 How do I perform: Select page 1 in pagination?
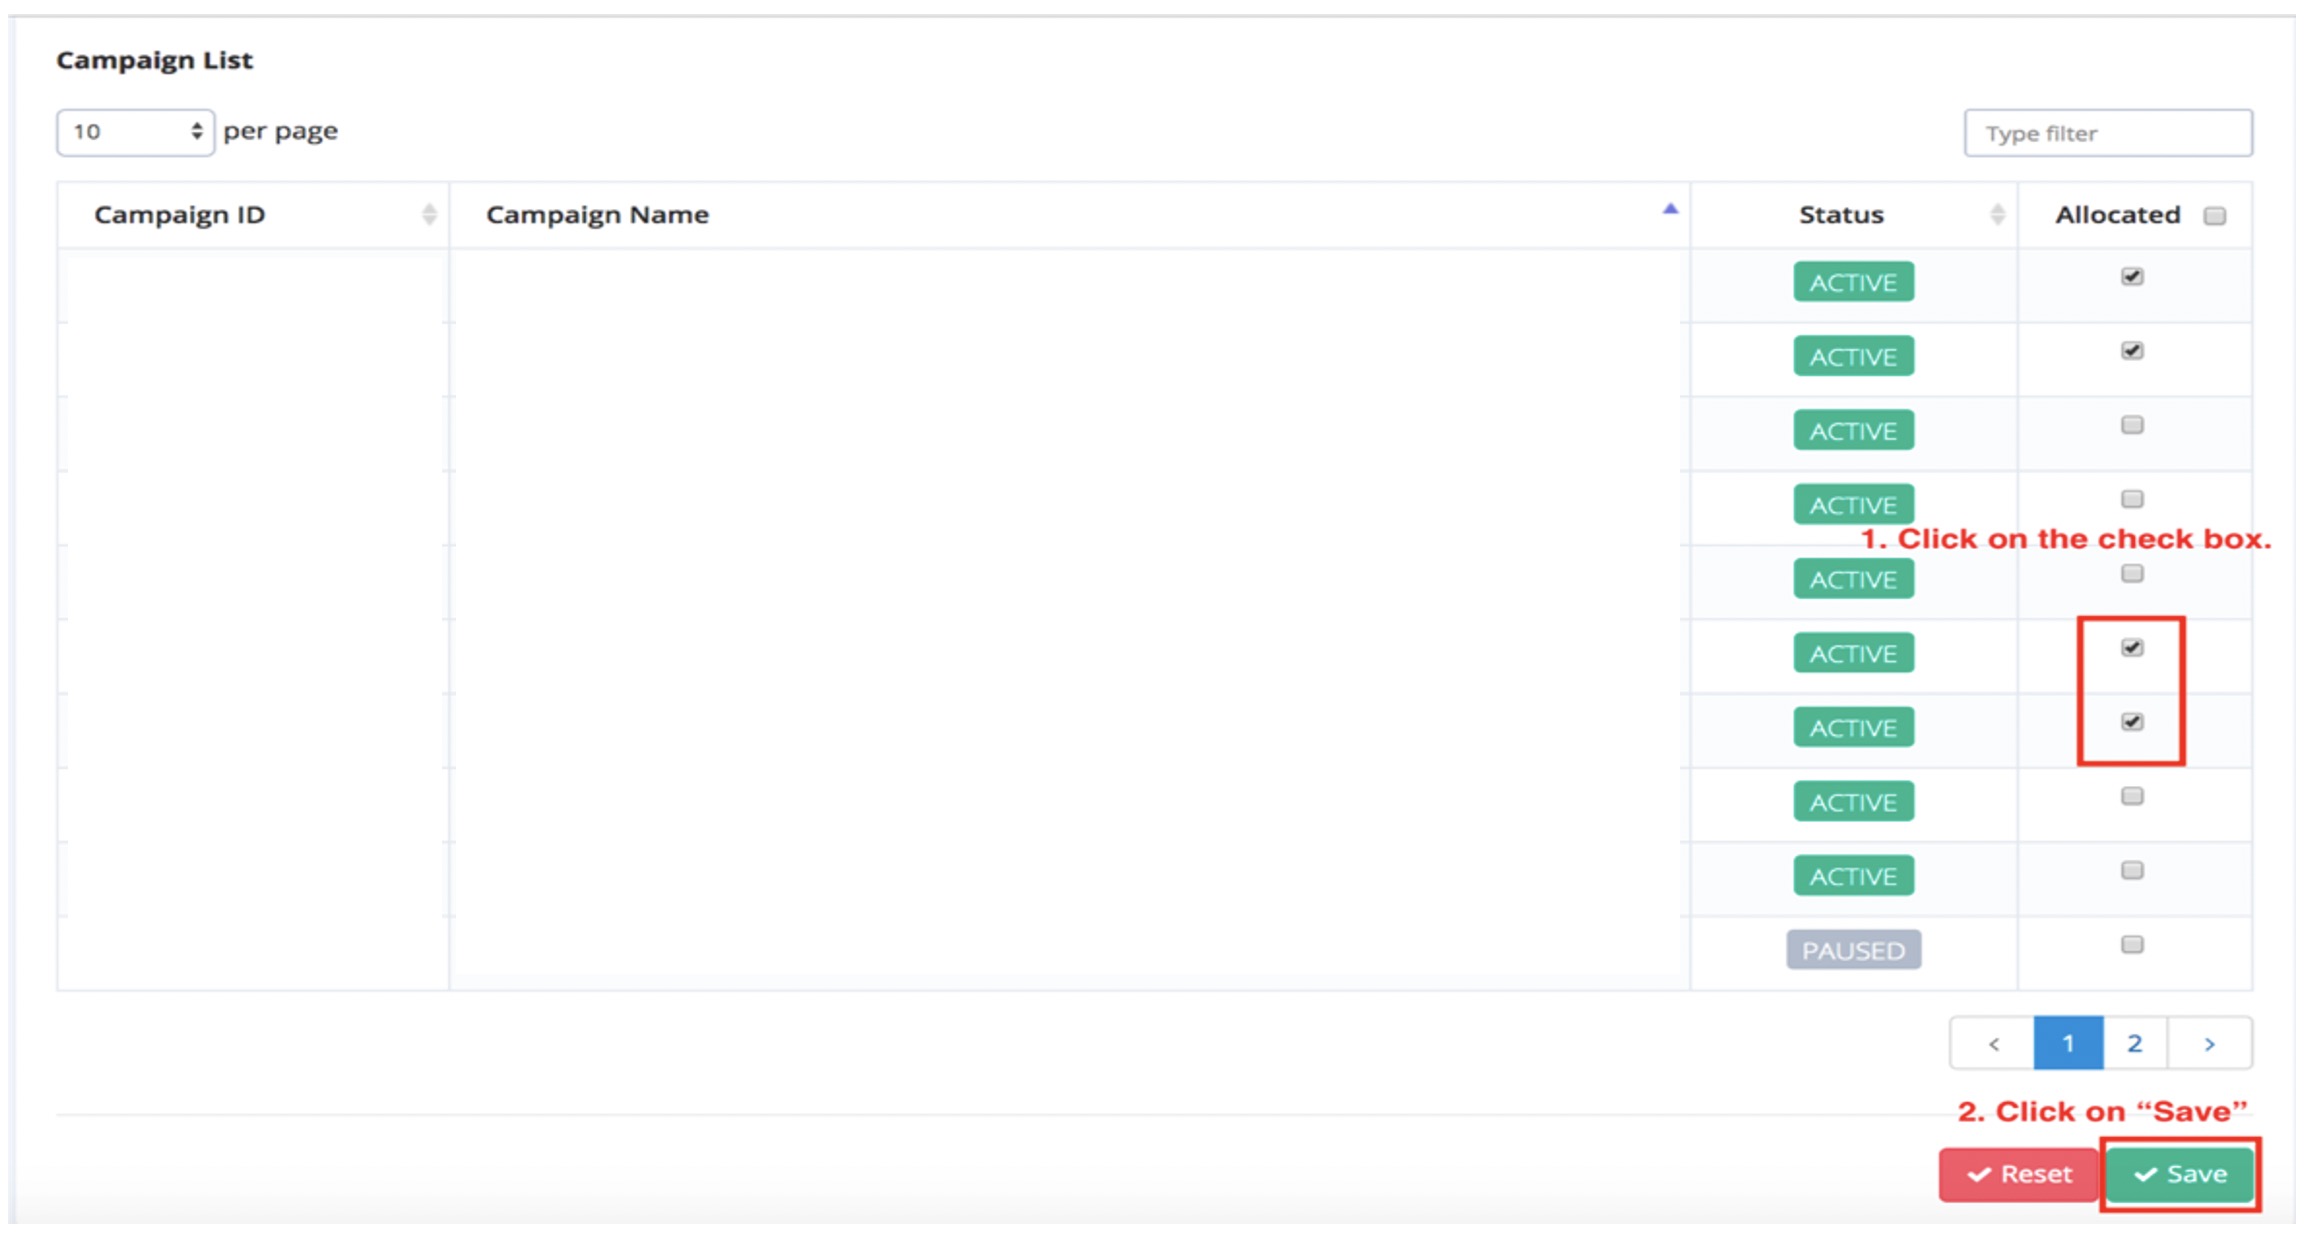(x=2067, y=1043)
